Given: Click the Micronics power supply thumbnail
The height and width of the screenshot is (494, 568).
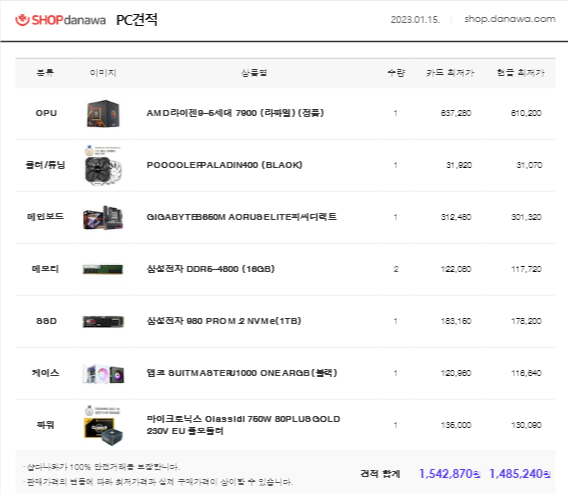Looking at the screenshot, I should pyautogui.click(x=103, y=426).
